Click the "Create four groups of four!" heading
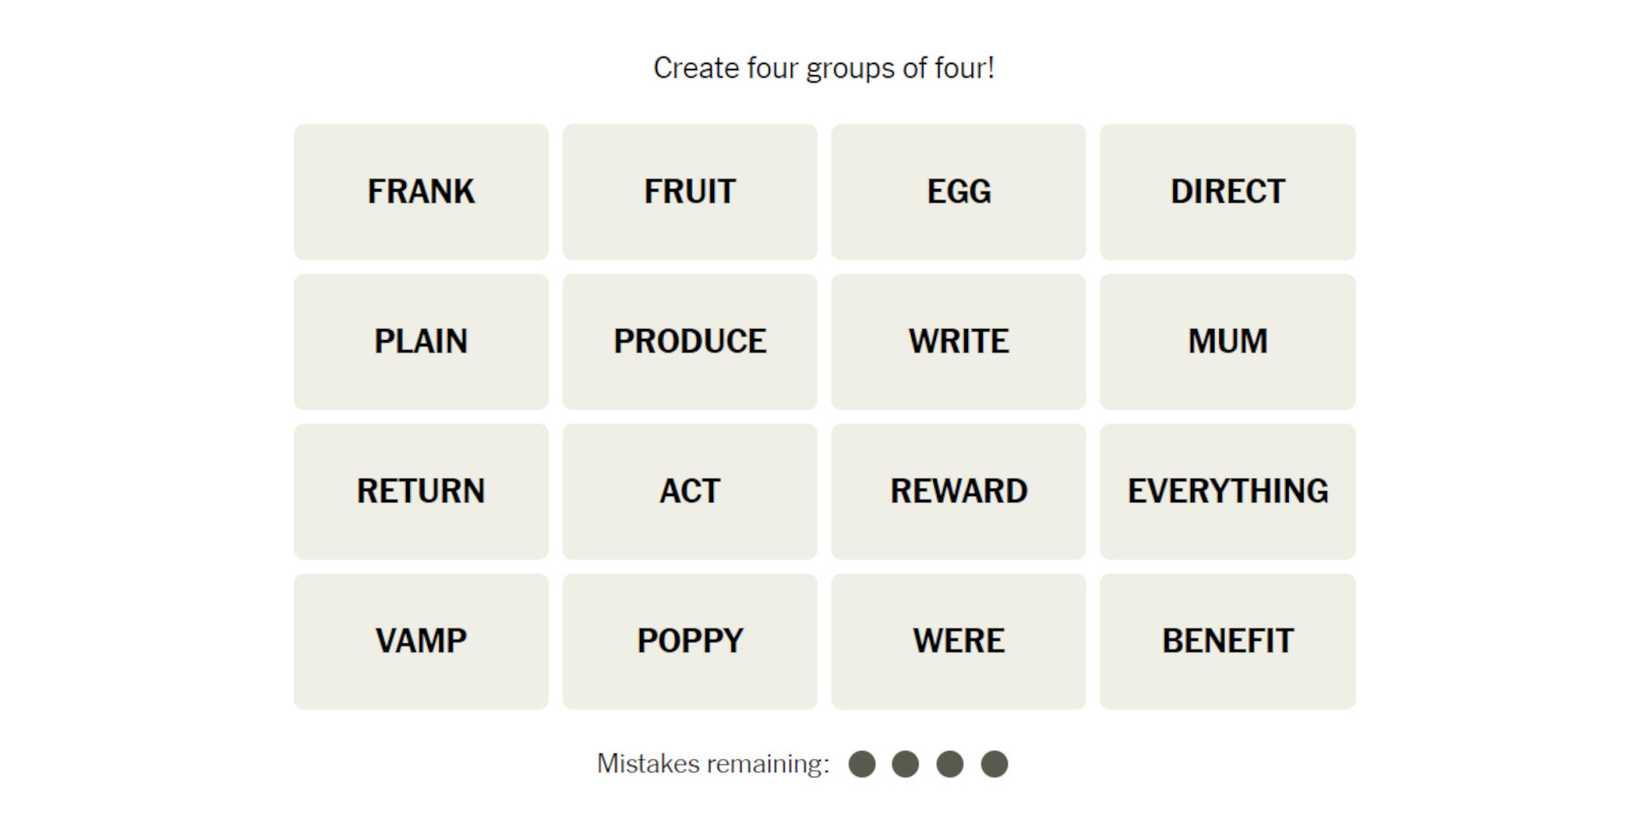This screenshot has width=1650, height=825. pyautogui.click(x=824, y=68)
